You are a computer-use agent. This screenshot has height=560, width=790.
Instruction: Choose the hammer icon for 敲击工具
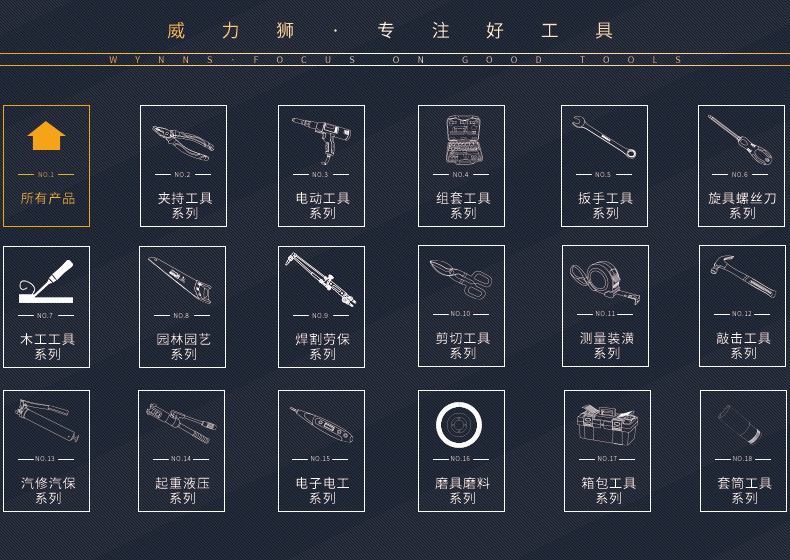tap(743, 276)
